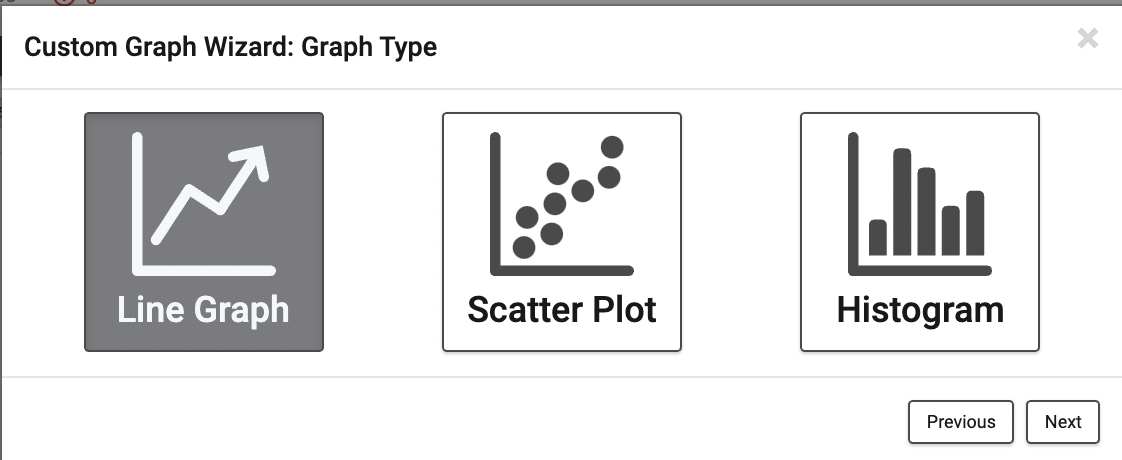The image size is (1122, 460).
Task: Advance with the Next button
Action: coord(1063,422)
